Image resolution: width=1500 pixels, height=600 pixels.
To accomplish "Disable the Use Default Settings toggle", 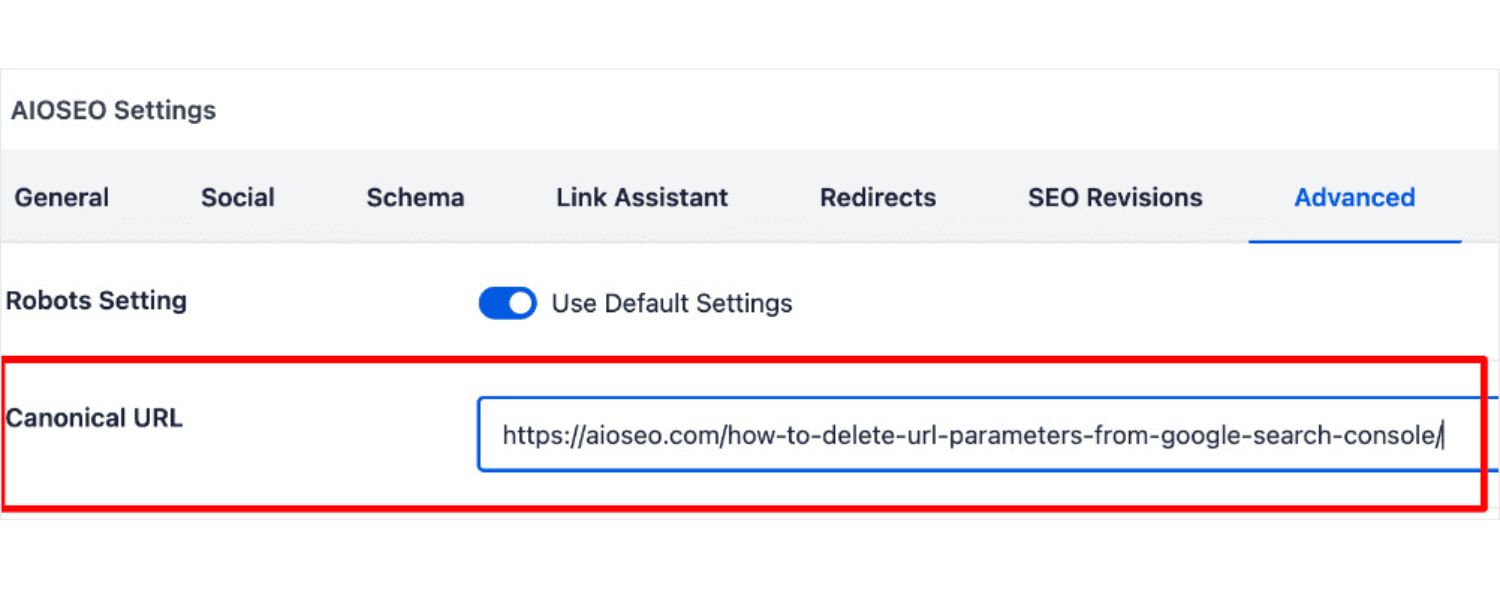I will tap(508, 303).
